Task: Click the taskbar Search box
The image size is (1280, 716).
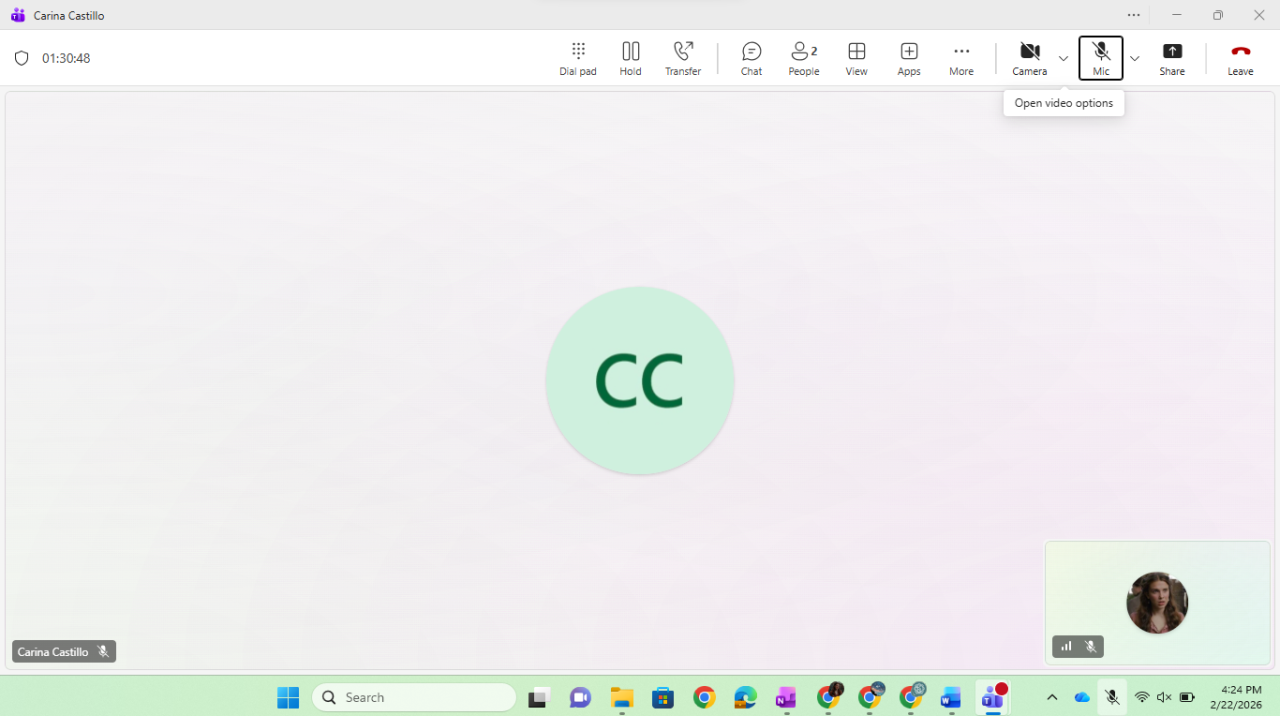Action: click(x=414, y=697)
